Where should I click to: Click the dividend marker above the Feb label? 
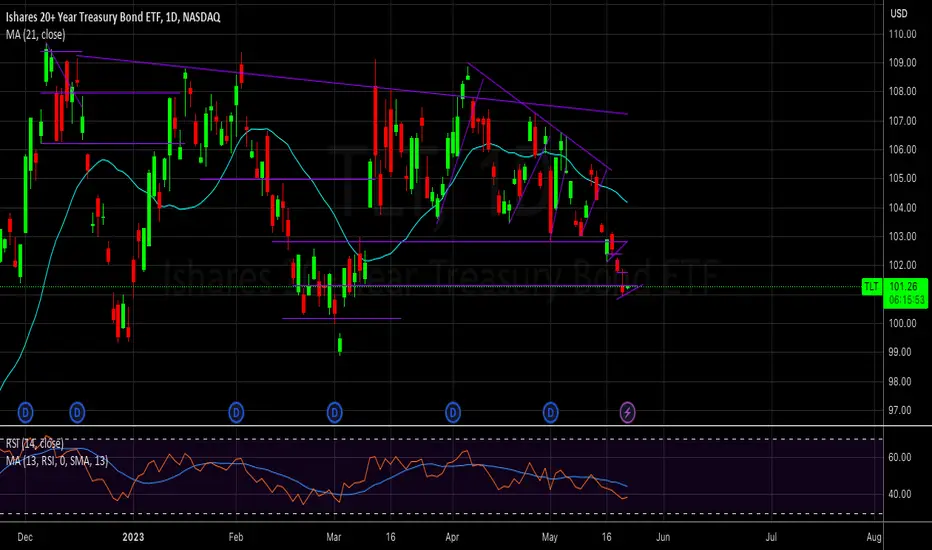[236, 412]
